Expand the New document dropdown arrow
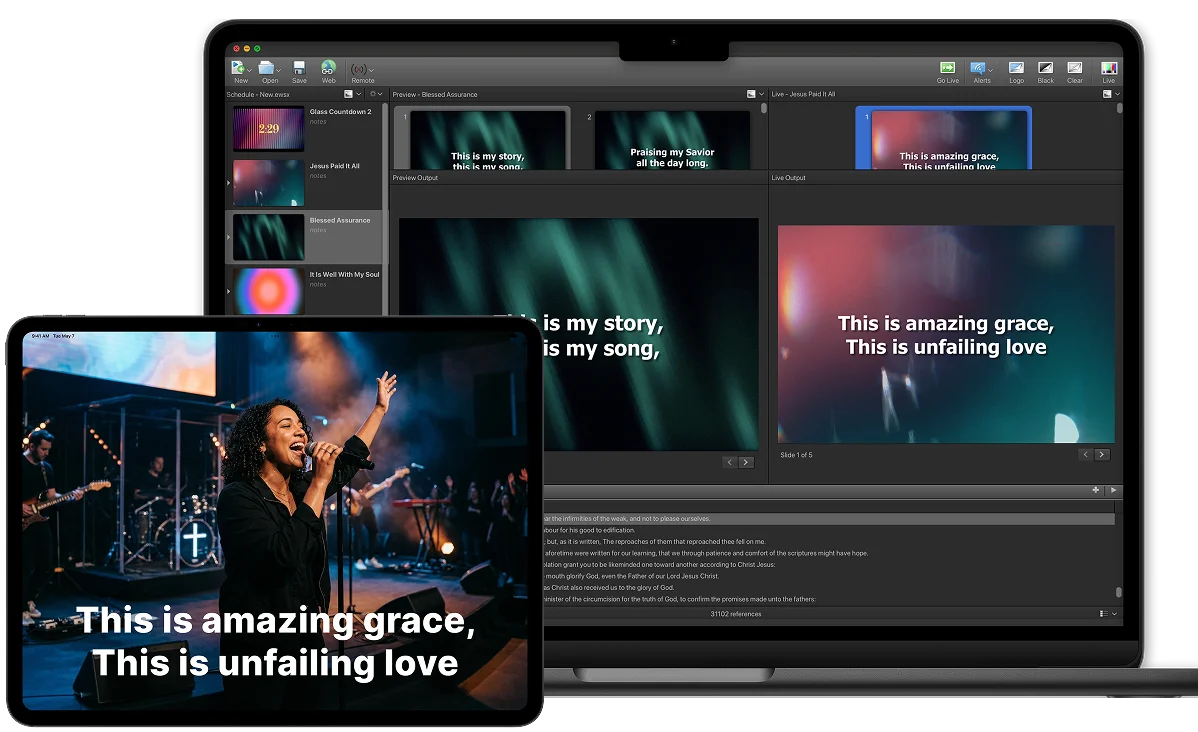The height and width of the screenshot is (732, 1198). click(x=252, y=70)
